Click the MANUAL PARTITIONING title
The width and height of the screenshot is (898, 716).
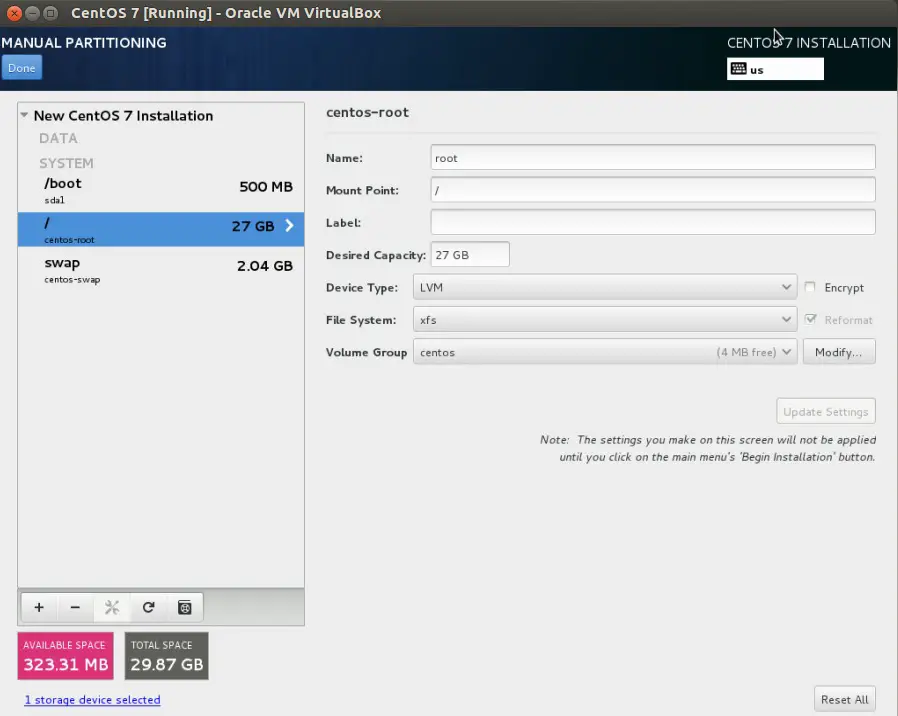tap(84, 43)
